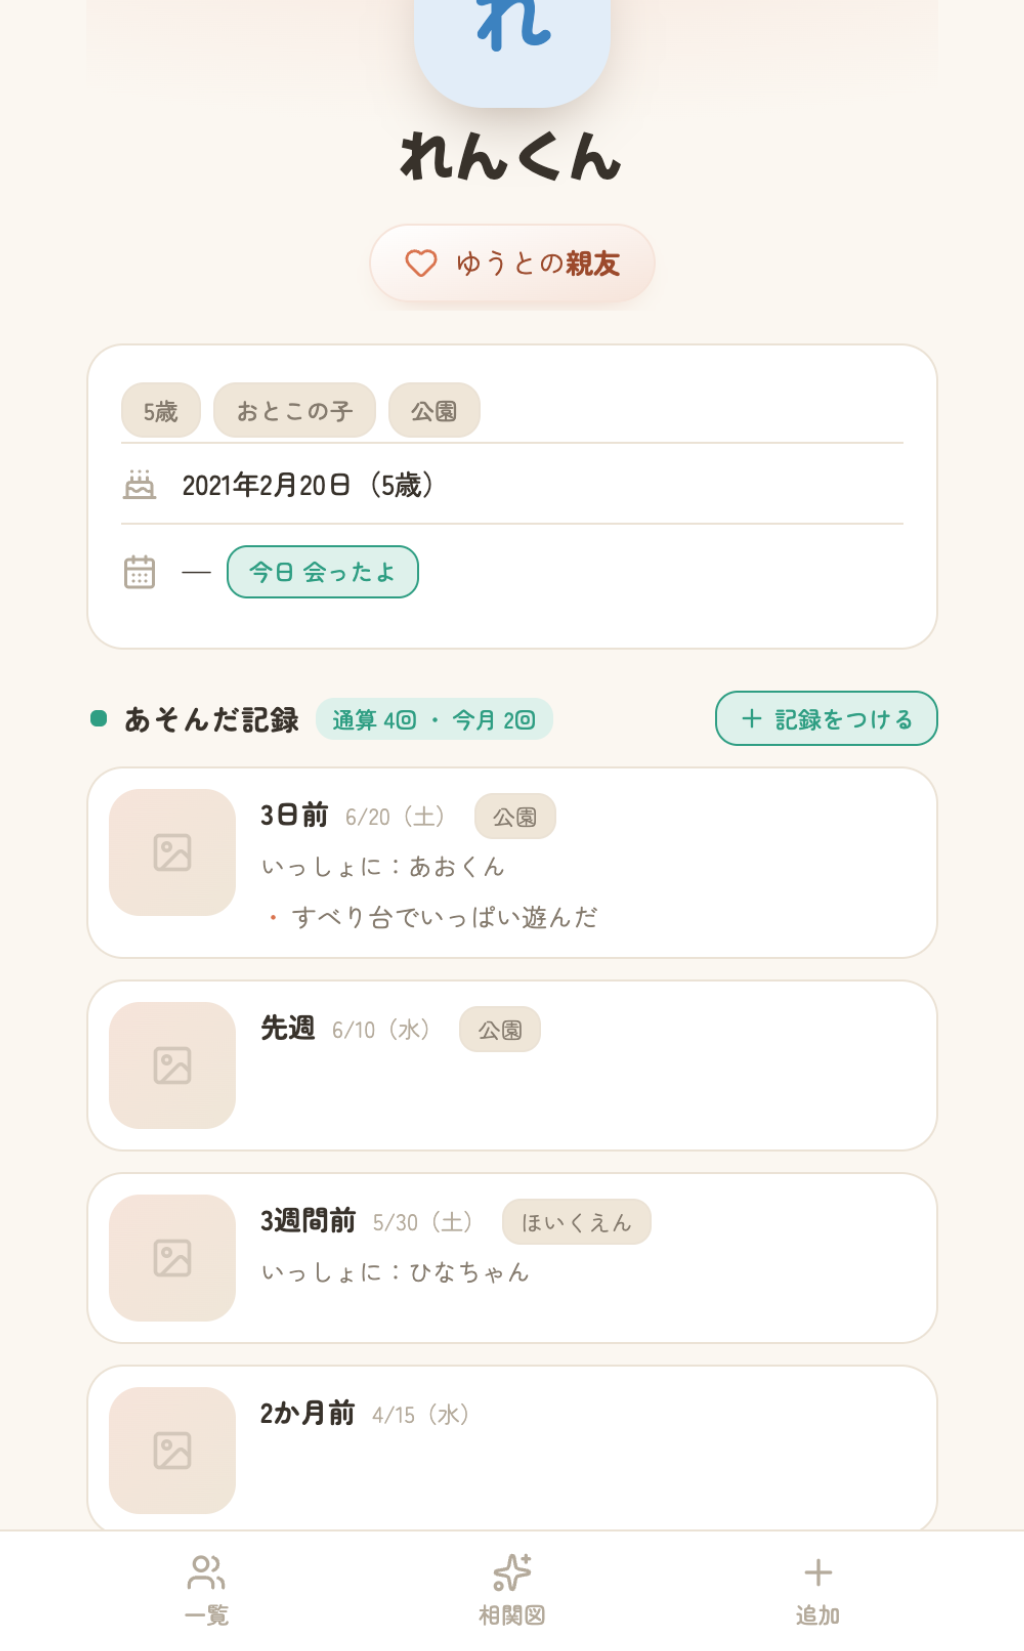Select the 公園 tag in the profile card

pyautogui.click(x=434, y=411)
